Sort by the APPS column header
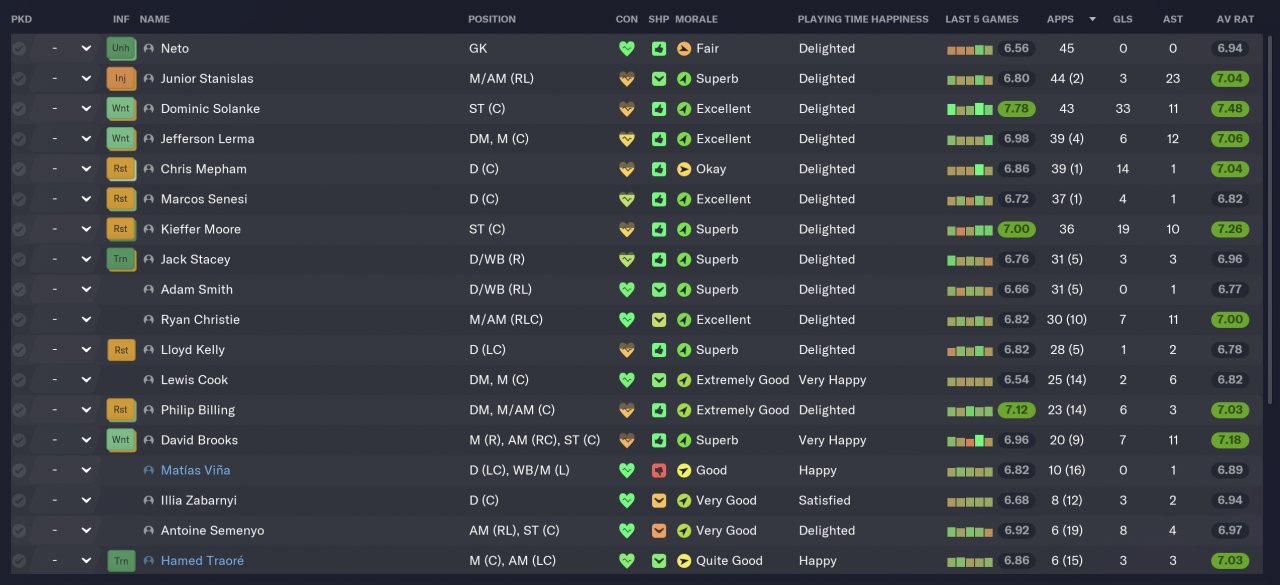 (1060, 19)
